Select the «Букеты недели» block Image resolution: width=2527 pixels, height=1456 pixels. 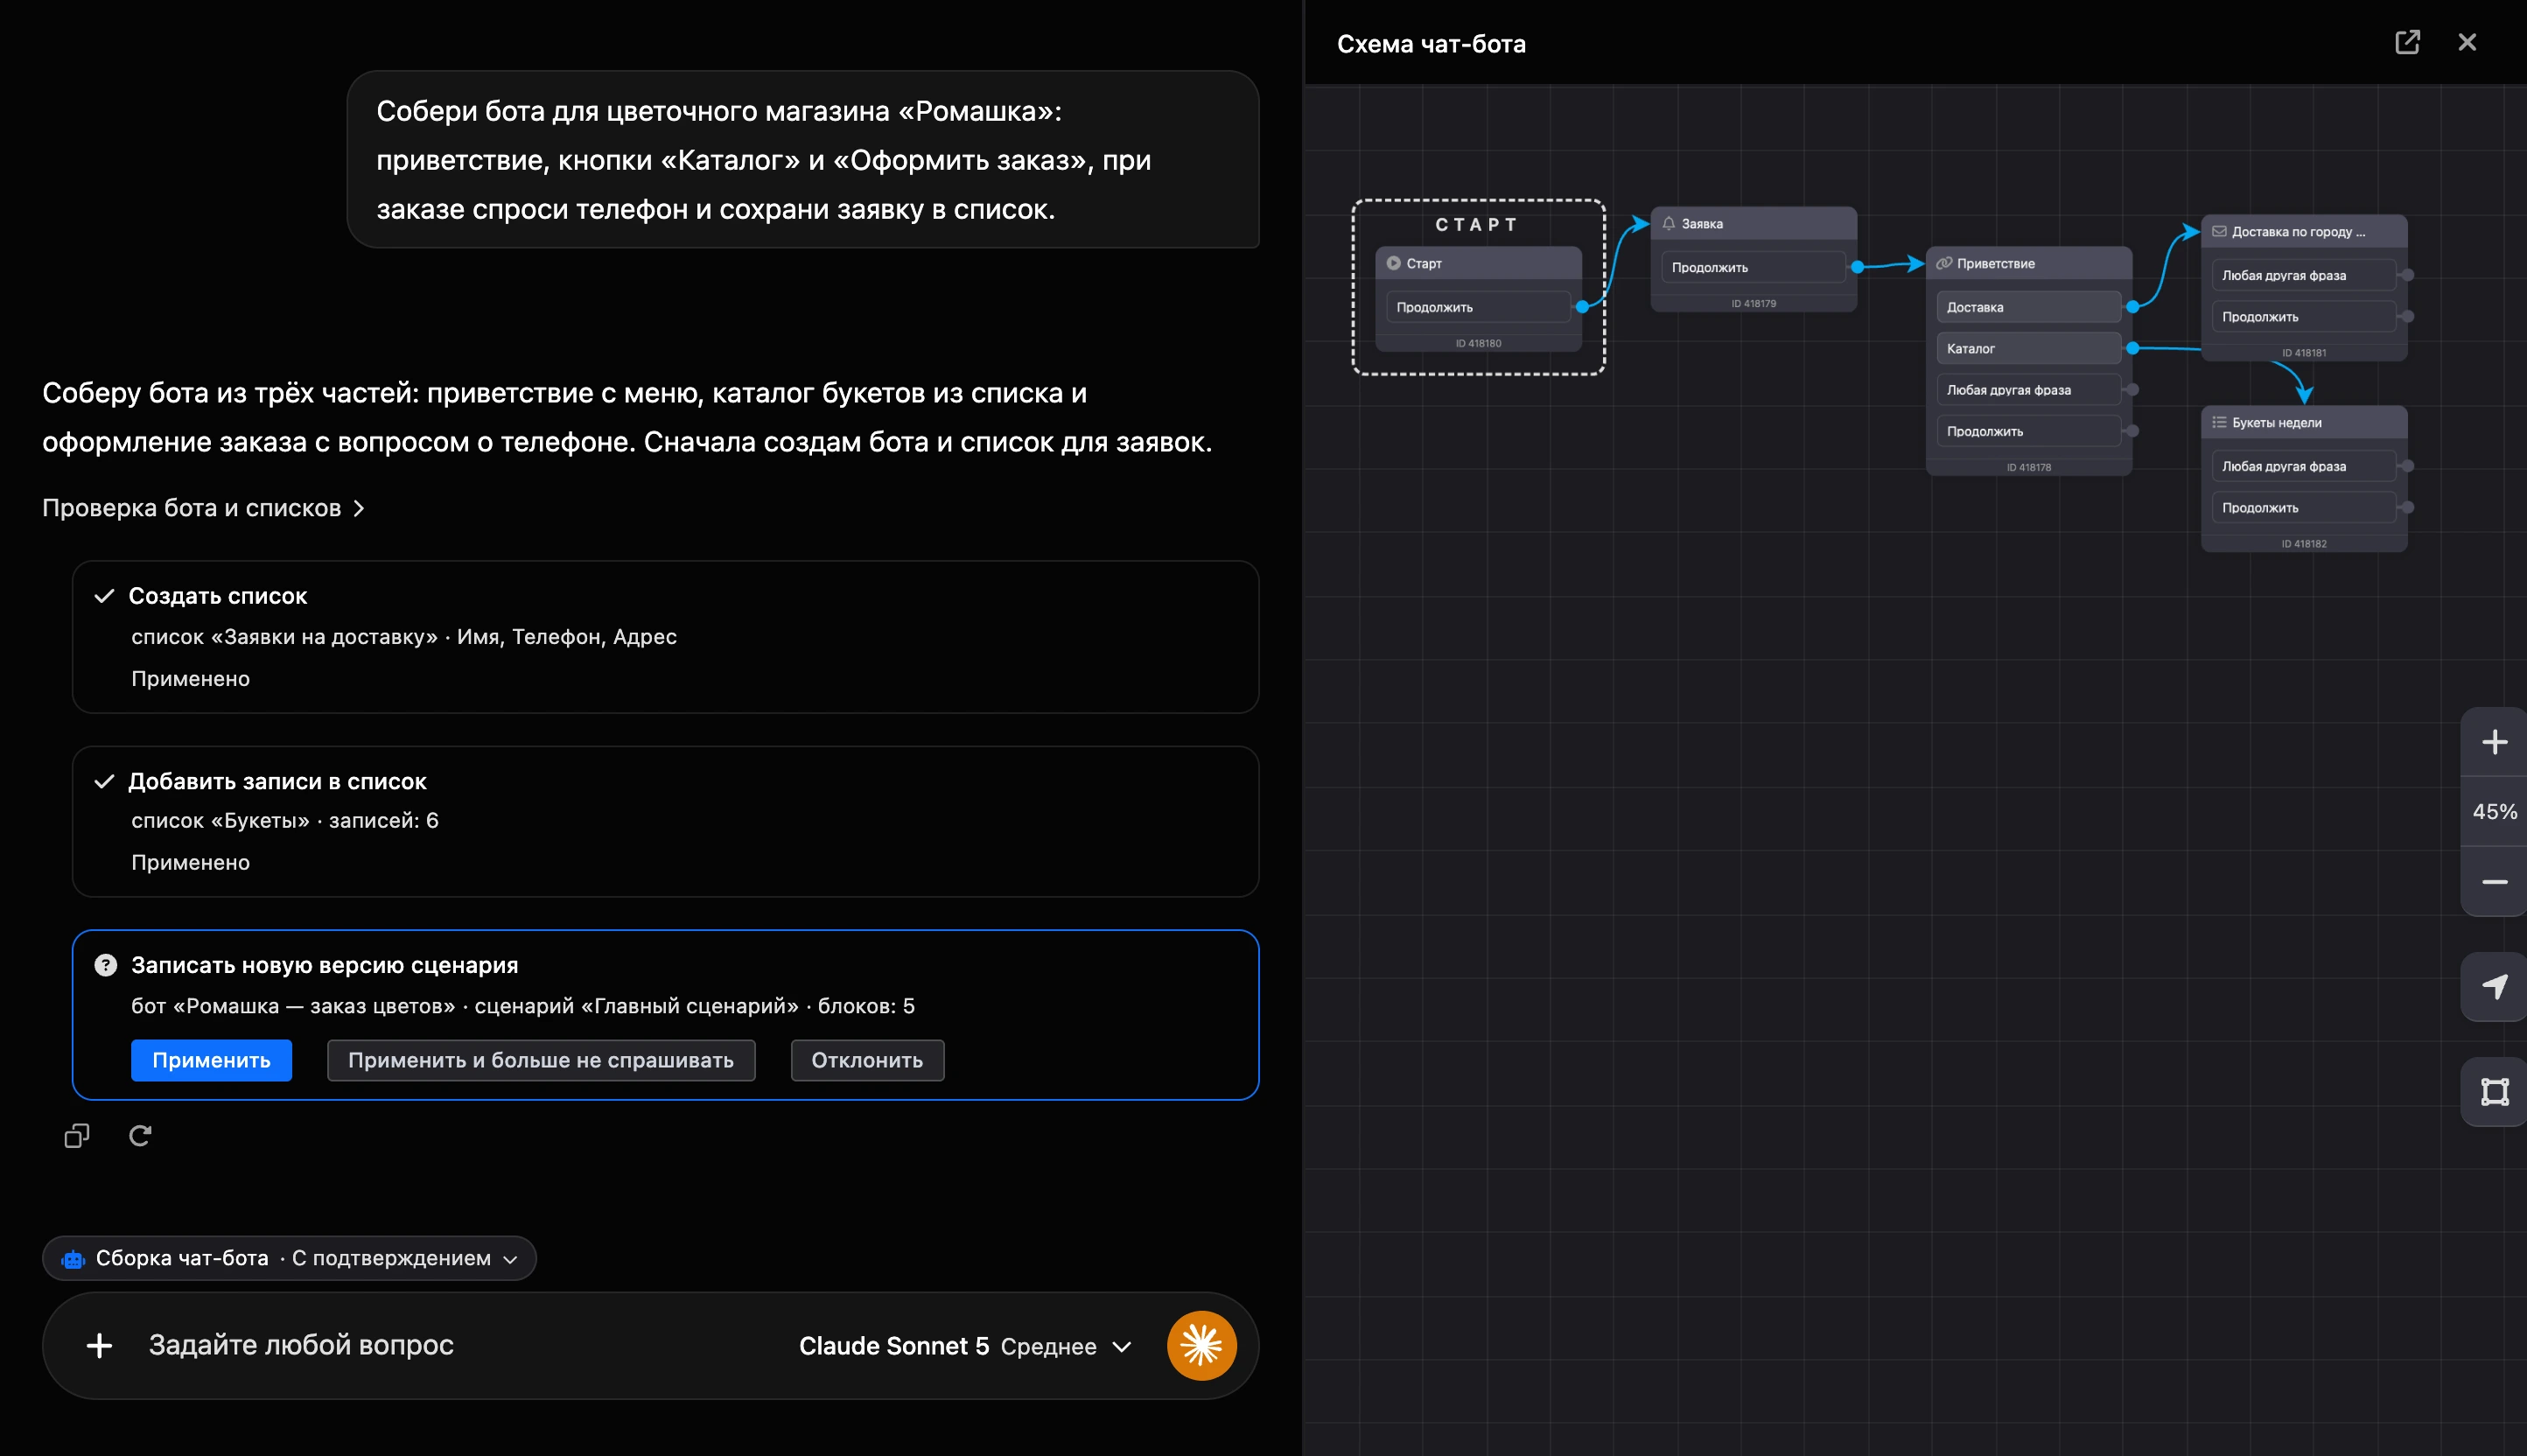[2304, 423]
